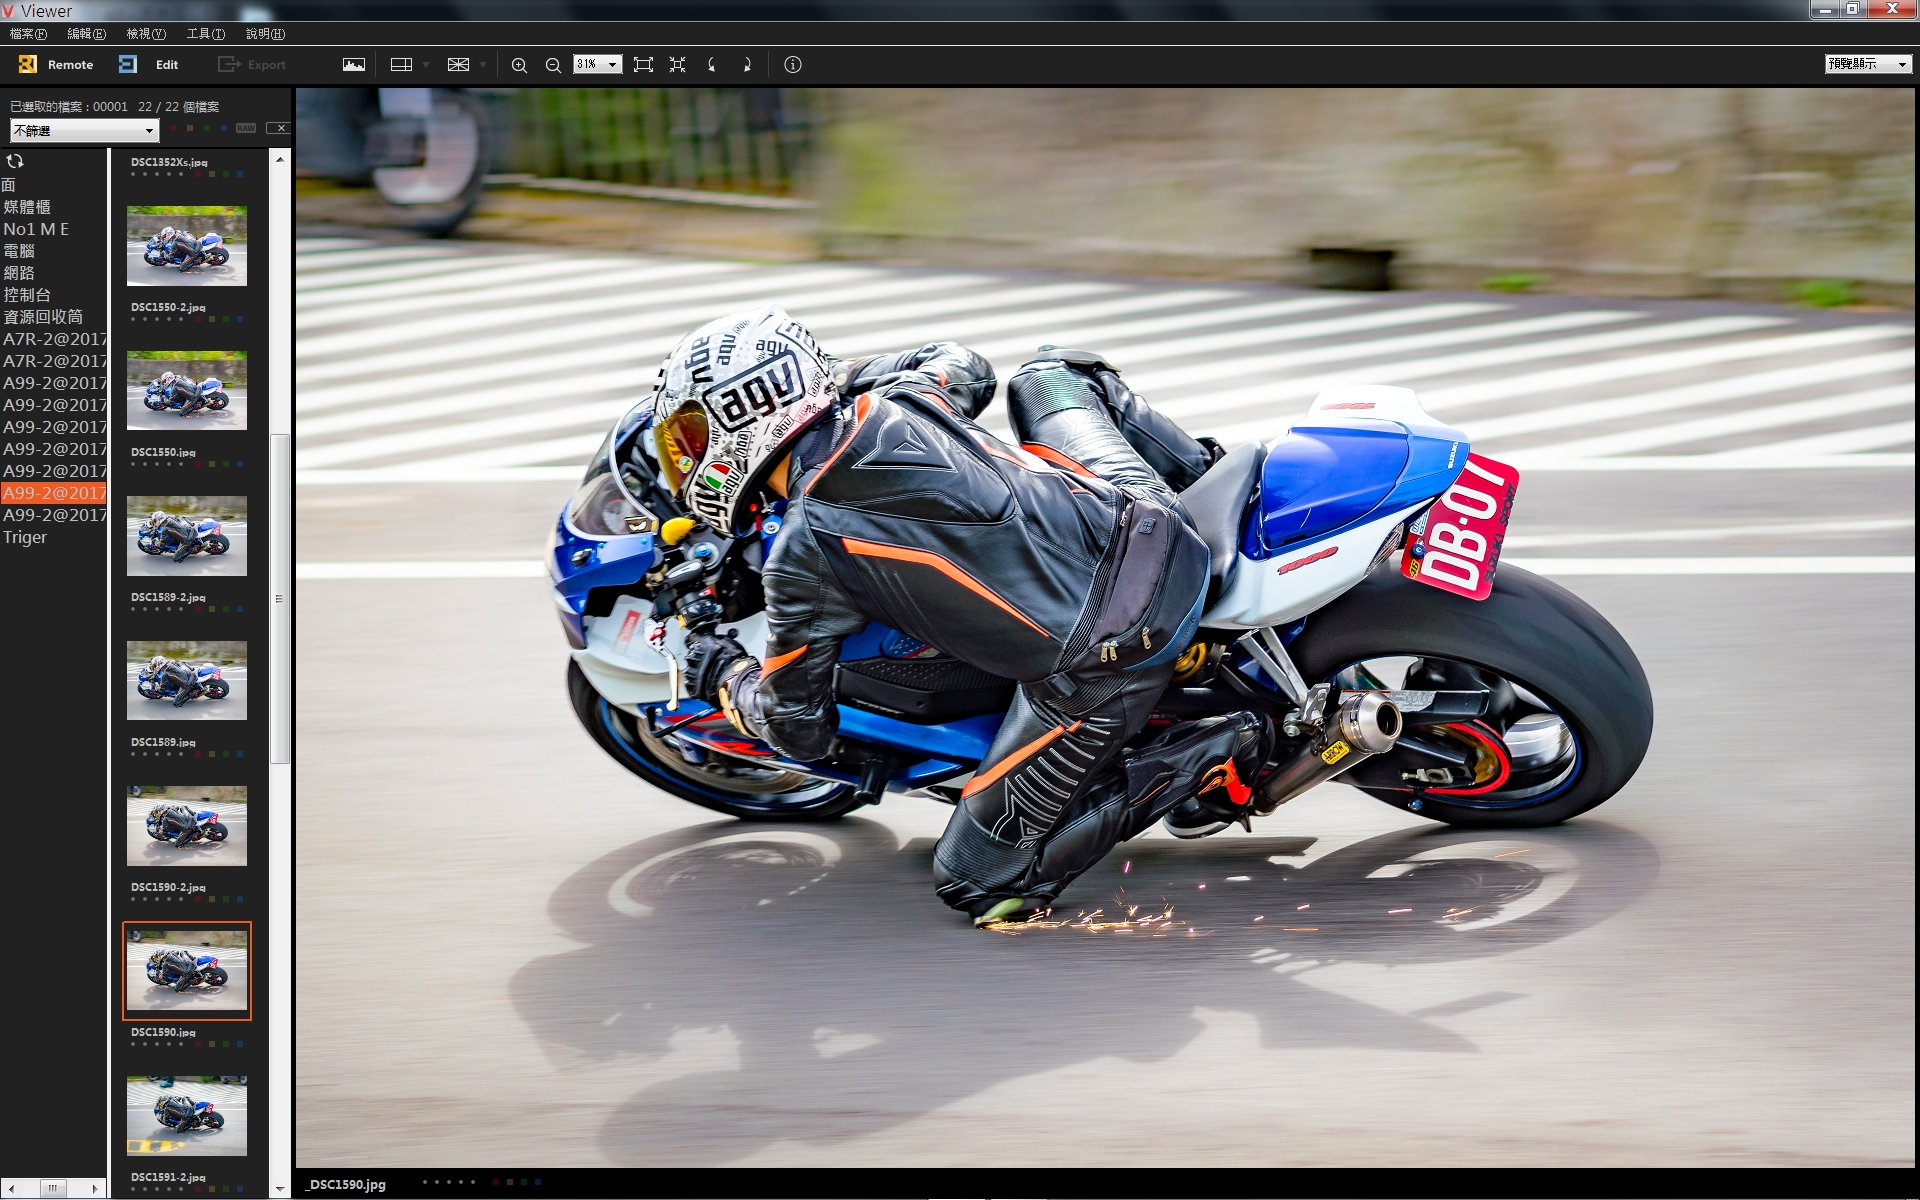Click the thumbnail list scrollbar thumb
Screen dimensions: 1920x1200
(280, 599)
